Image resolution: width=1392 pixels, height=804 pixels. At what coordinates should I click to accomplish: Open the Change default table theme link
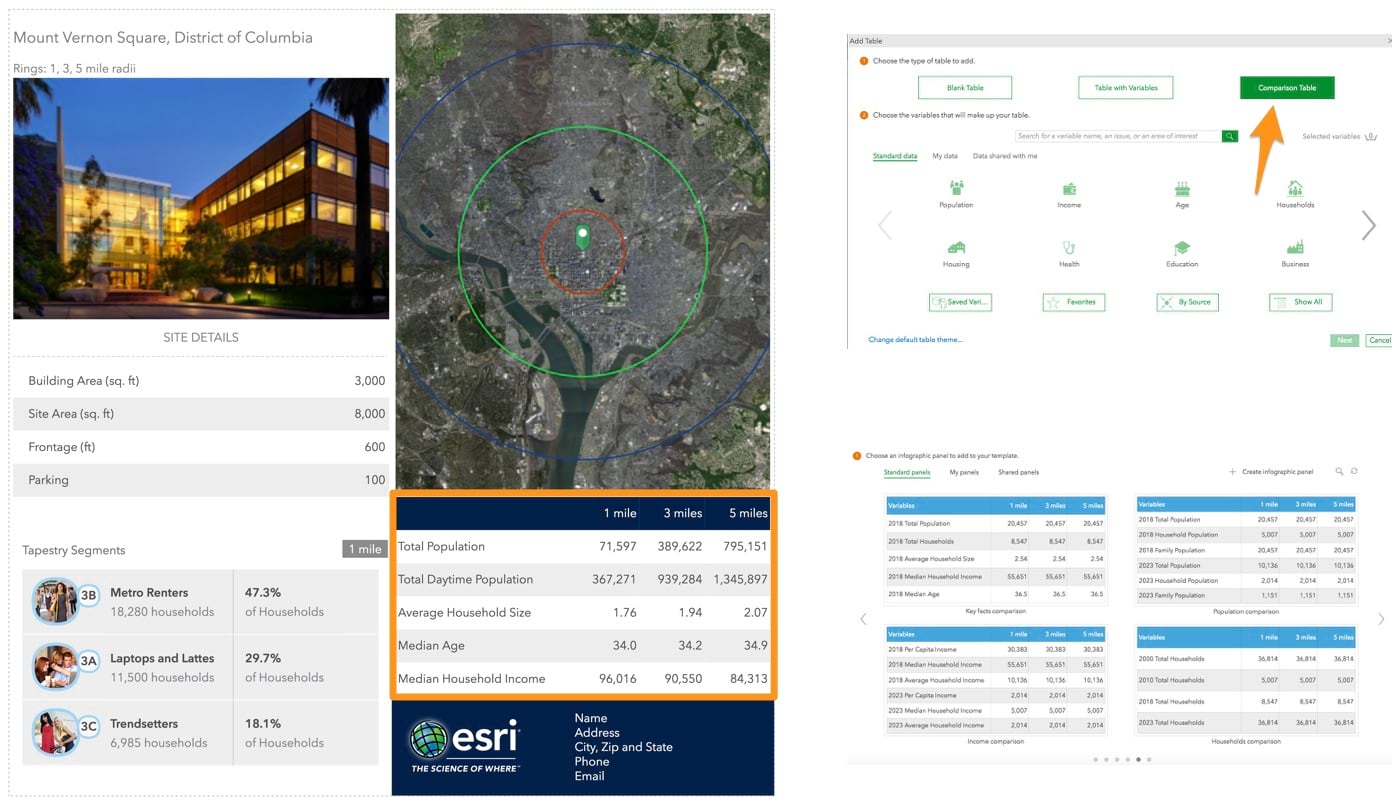(915, 340)
